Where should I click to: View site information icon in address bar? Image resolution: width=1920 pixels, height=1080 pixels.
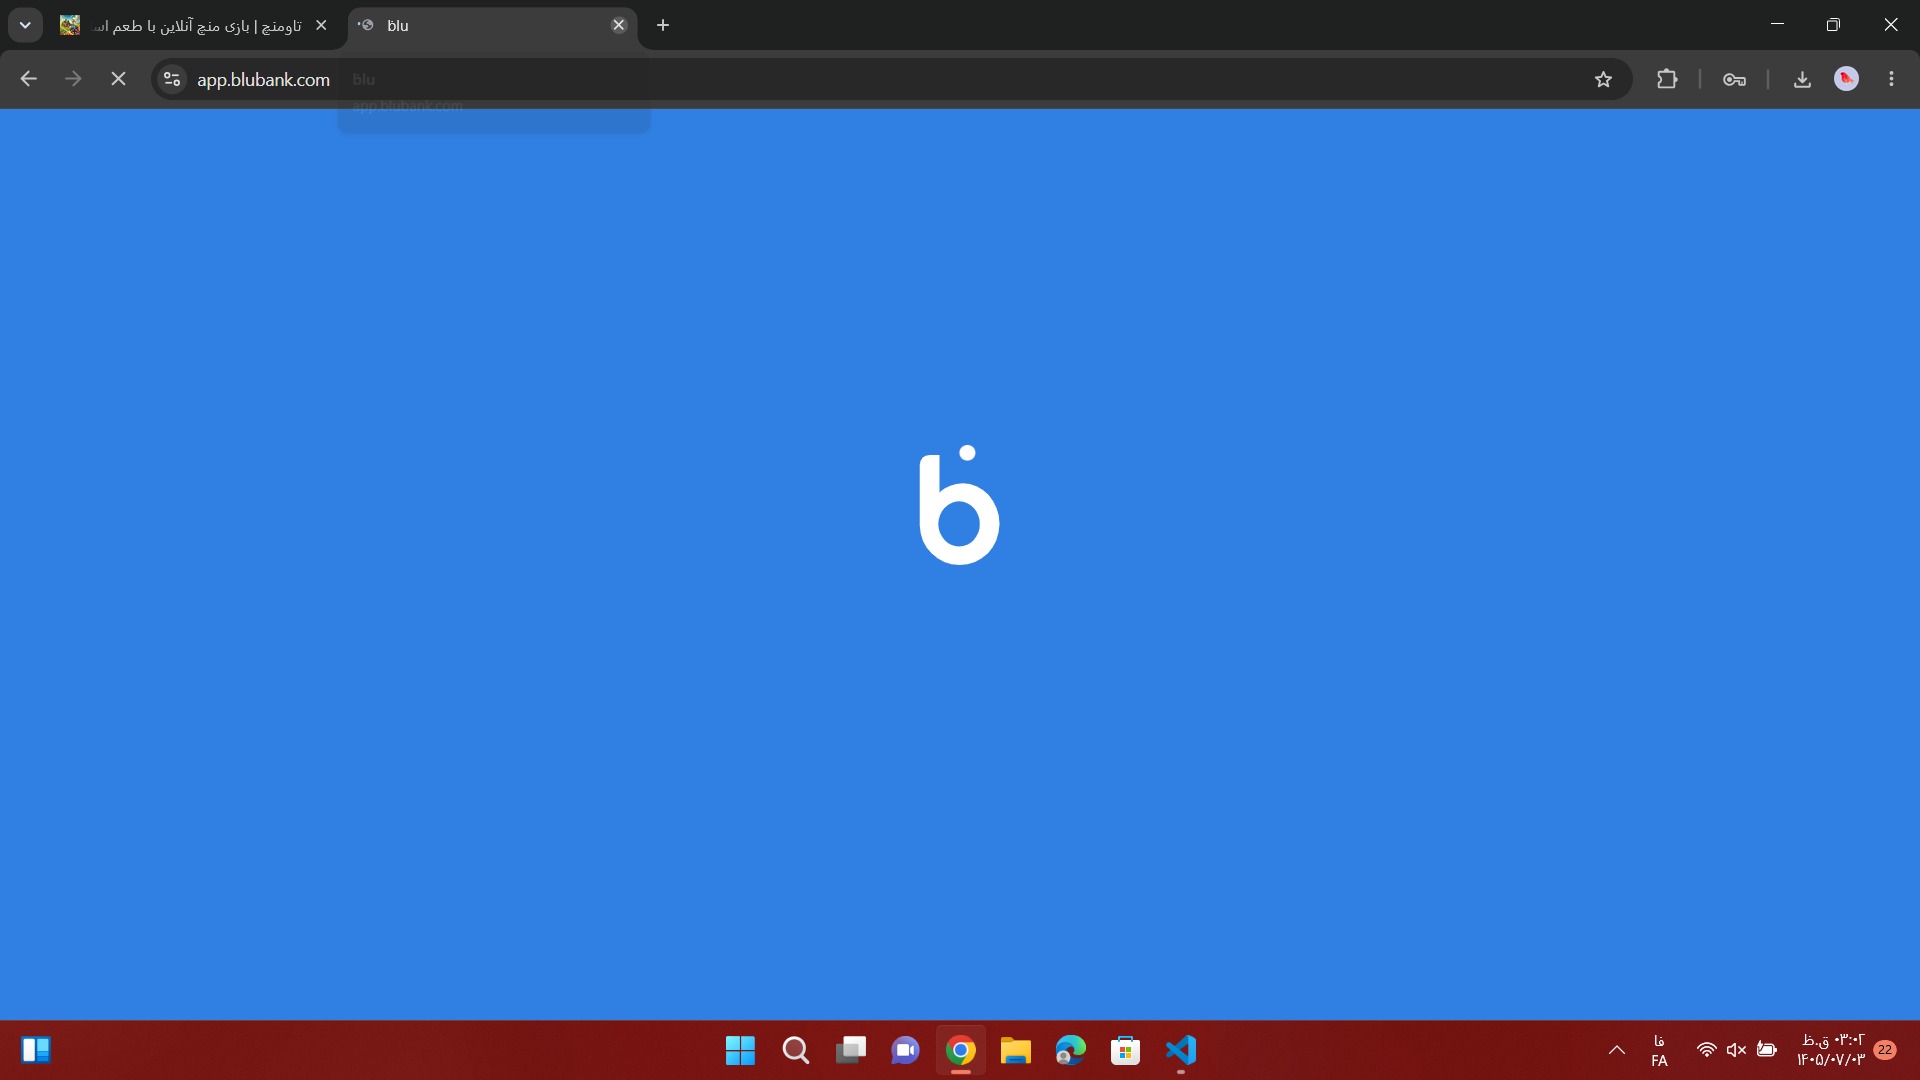pyautogui.click(x=172, y=79)
